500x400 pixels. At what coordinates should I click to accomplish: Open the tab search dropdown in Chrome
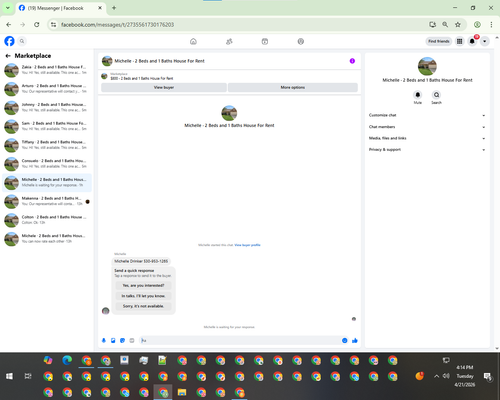coord(8,8)
